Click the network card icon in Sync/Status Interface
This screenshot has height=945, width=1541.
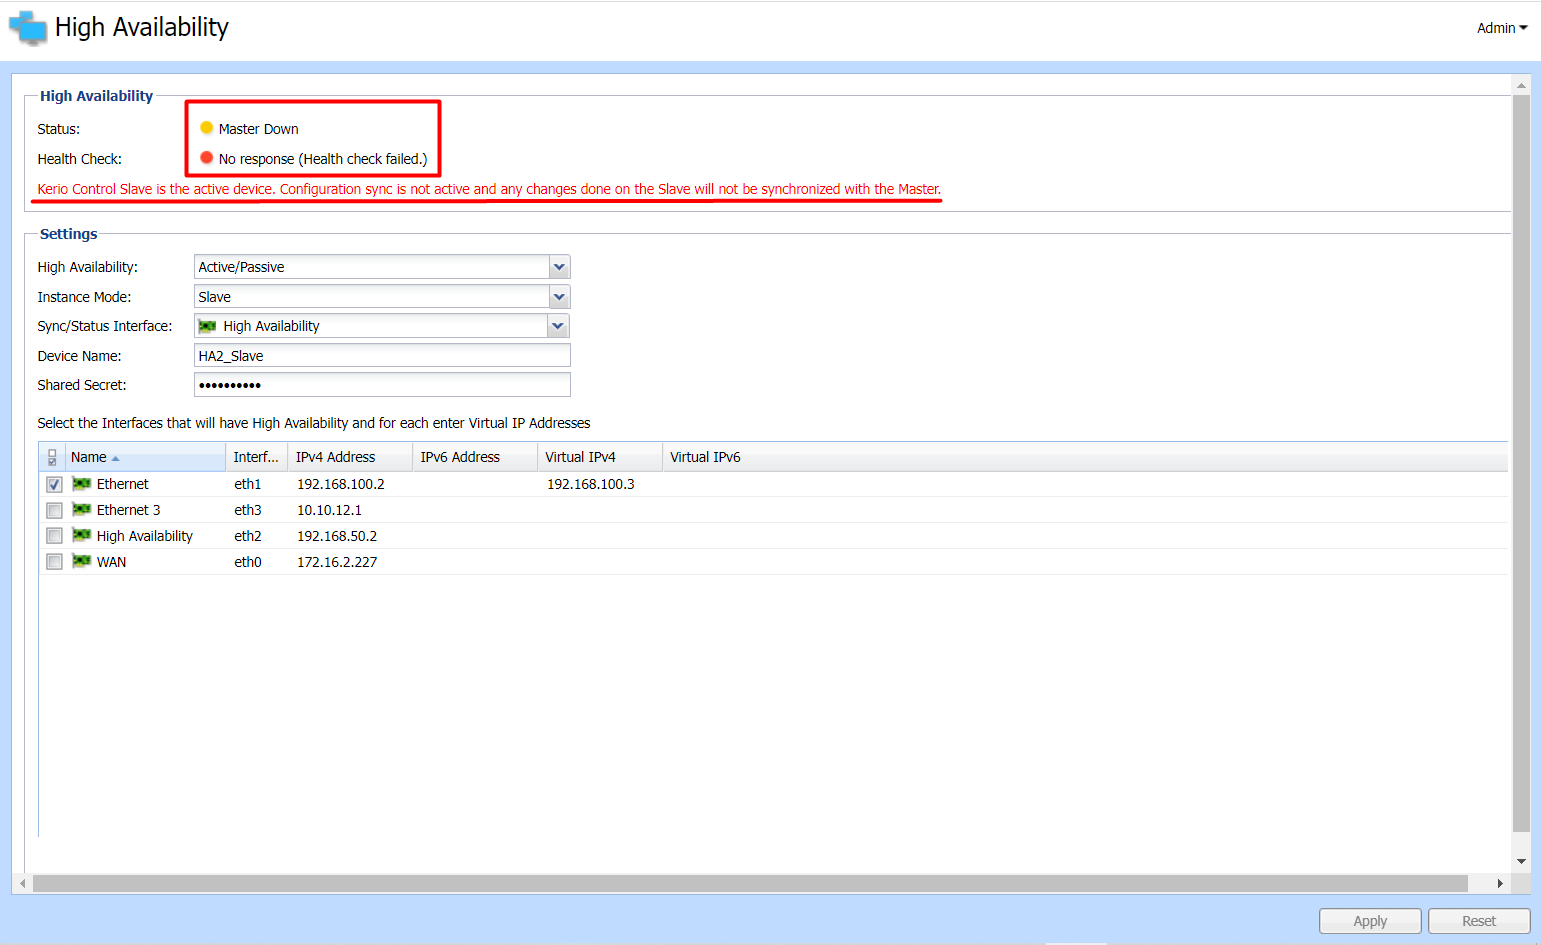tap(207, 326)
